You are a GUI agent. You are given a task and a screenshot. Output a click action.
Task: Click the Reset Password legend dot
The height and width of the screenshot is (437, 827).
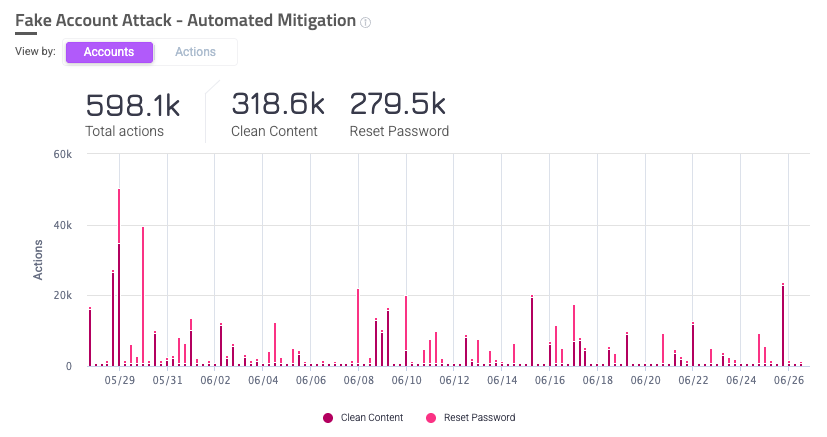coord(431,417)
